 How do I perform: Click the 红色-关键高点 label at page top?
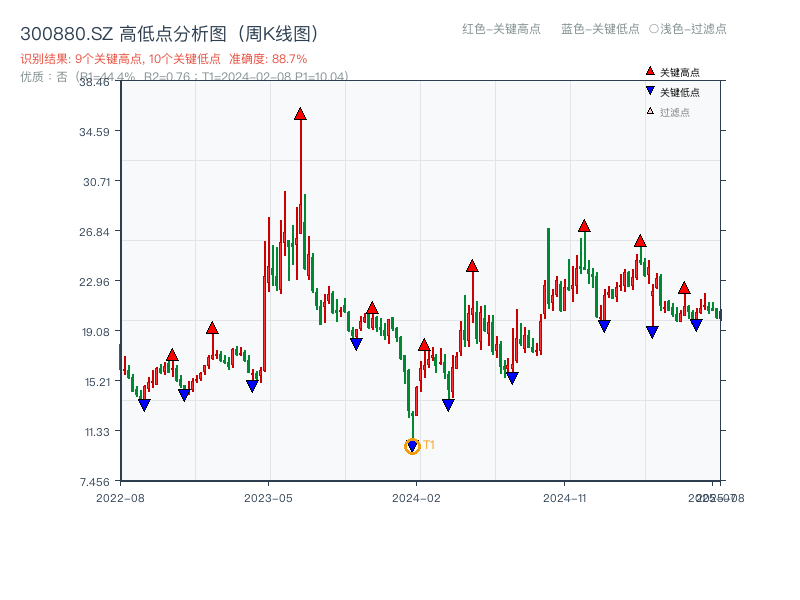[x=505, y=30]
